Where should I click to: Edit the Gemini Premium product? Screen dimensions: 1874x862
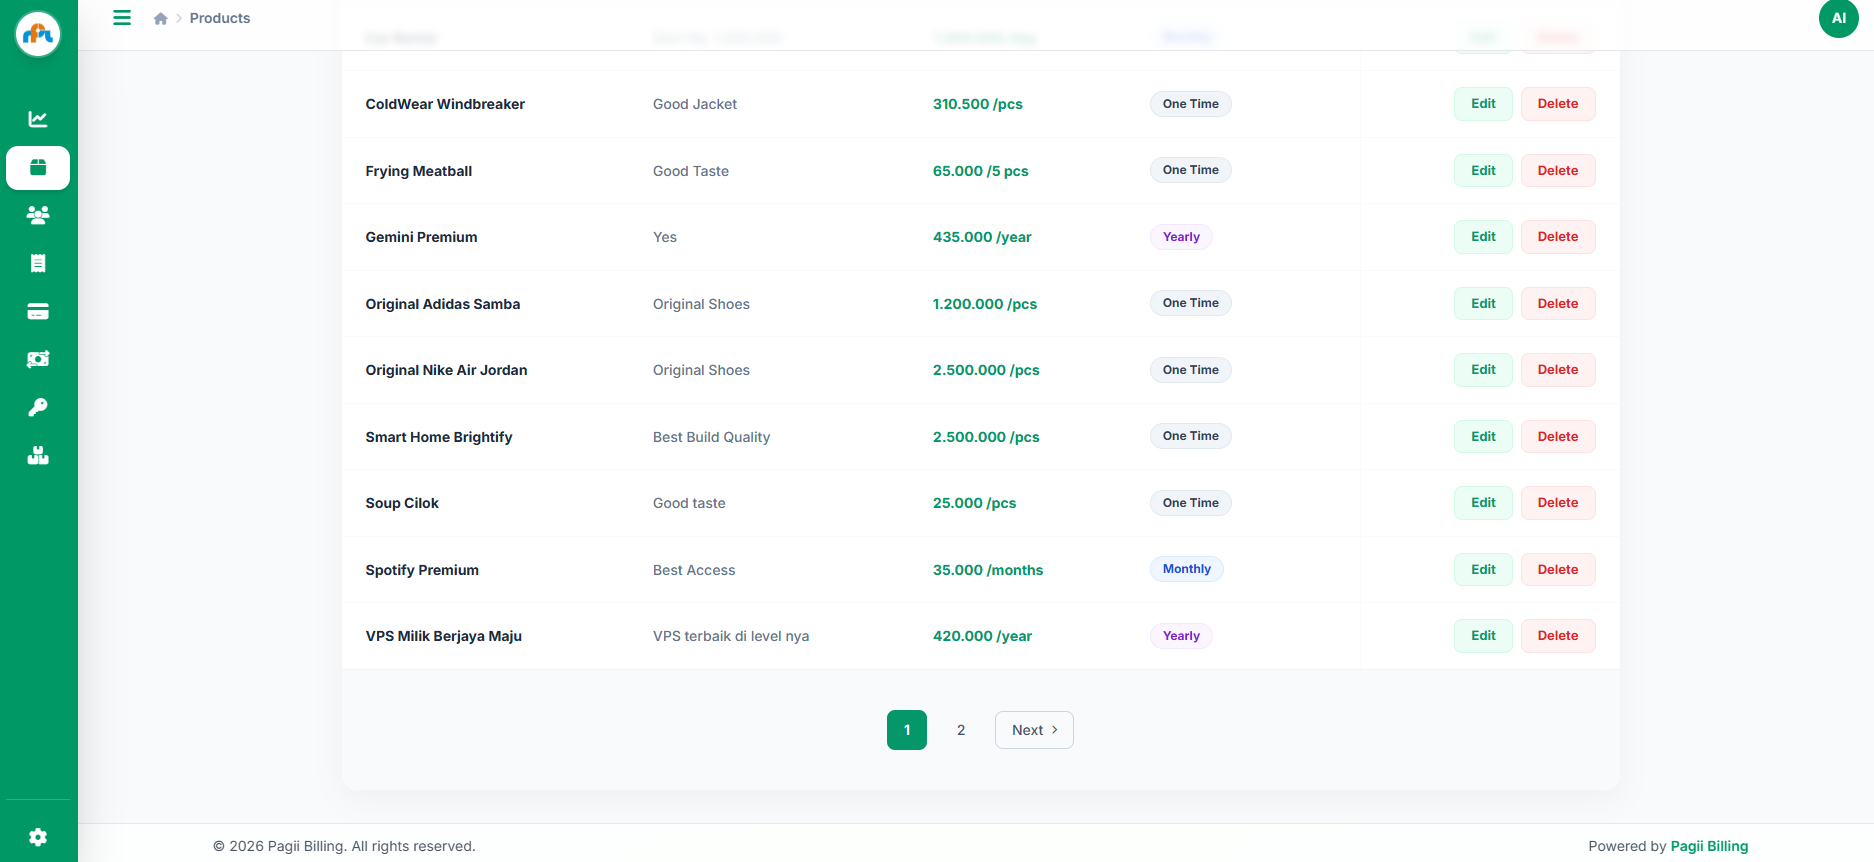pyautogui.click(x=1482, y=237)
